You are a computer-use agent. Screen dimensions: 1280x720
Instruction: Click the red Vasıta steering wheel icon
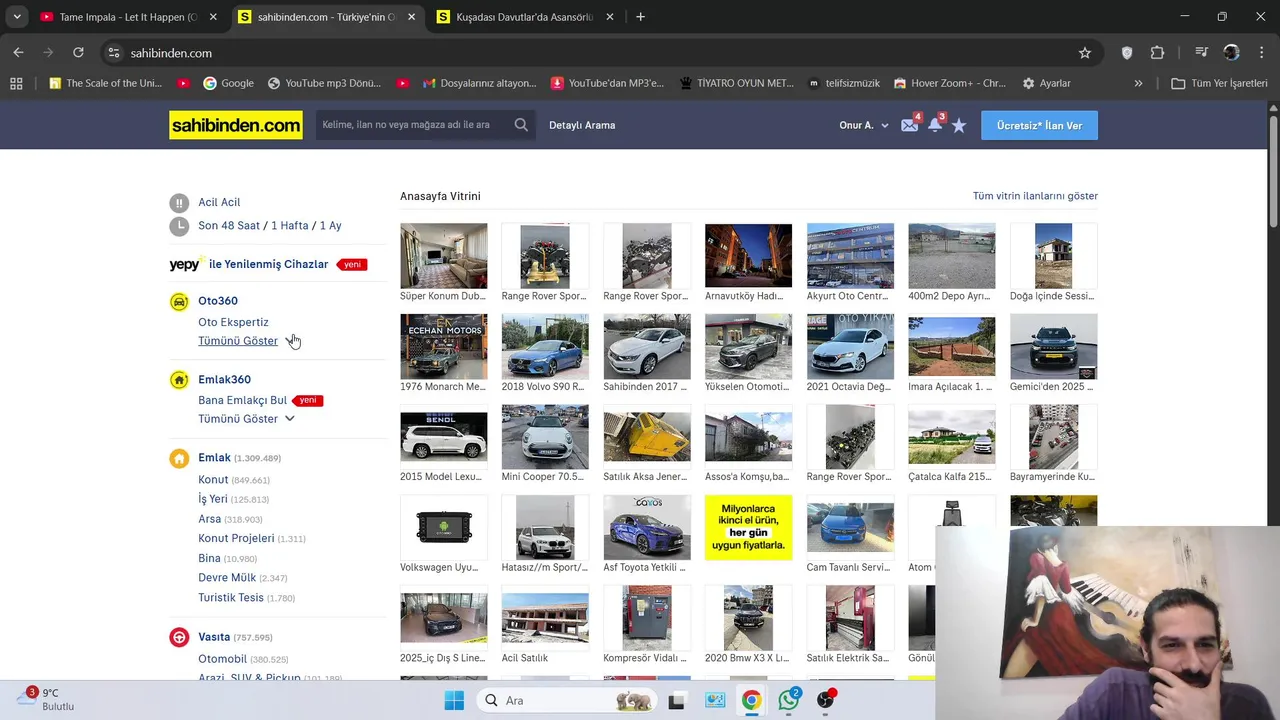tap(179, 637)
